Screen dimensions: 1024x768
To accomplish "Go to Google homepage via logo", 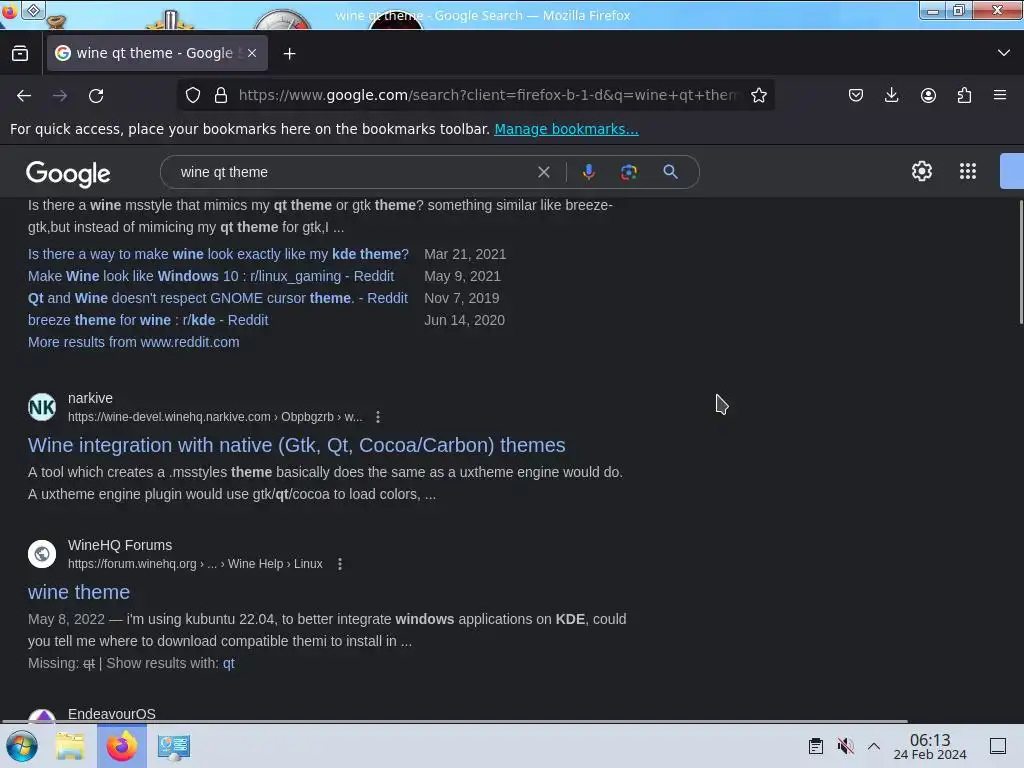I will coord(68,173).
